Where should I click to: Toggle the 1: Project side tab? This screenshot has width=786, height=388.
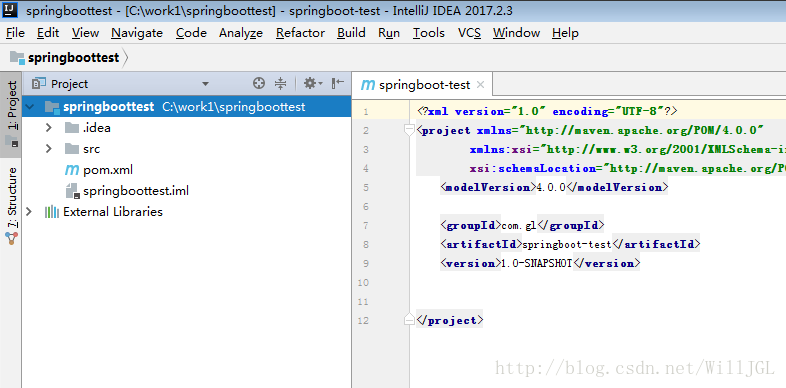pos(11,114)
